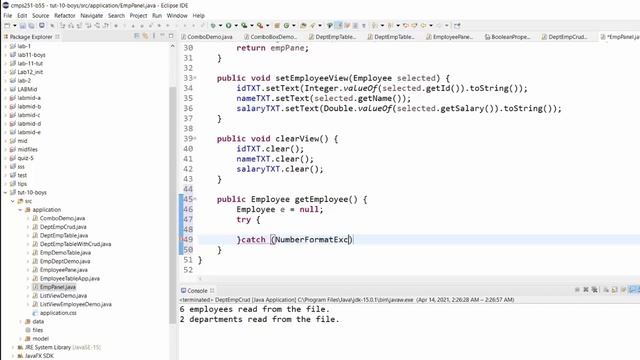The height and width of the screenshot is (360, 640).
Task: Click the New Java Class toolbar icon
Action: click(x=286, y=25)
